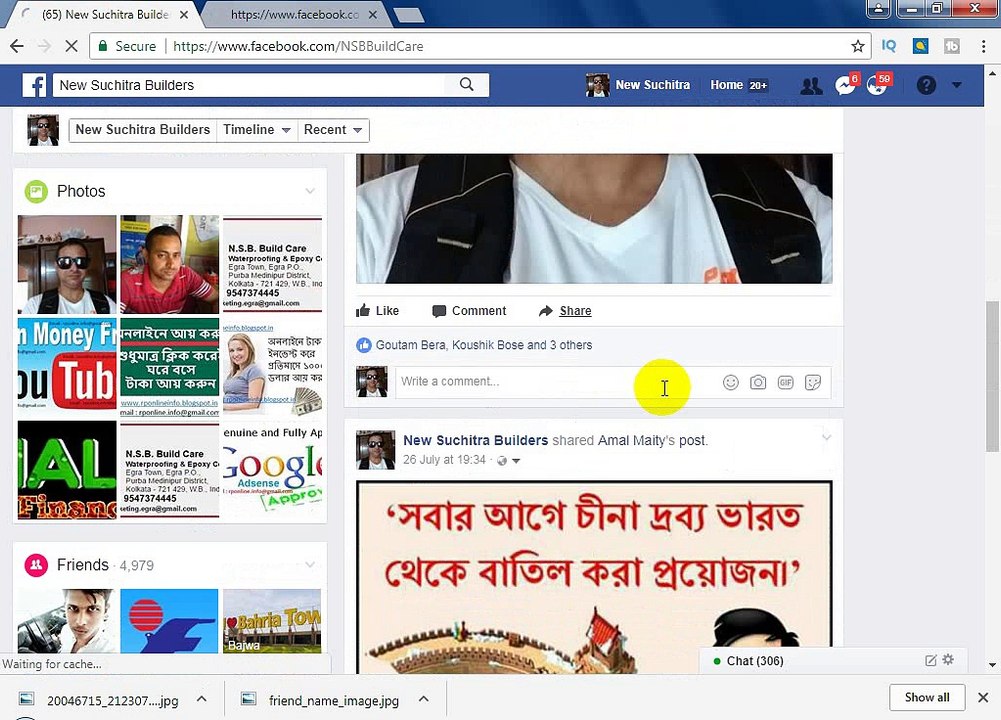Close the downloads bar
Viewport: 1001px width, 720px height.
click(983, 698)
